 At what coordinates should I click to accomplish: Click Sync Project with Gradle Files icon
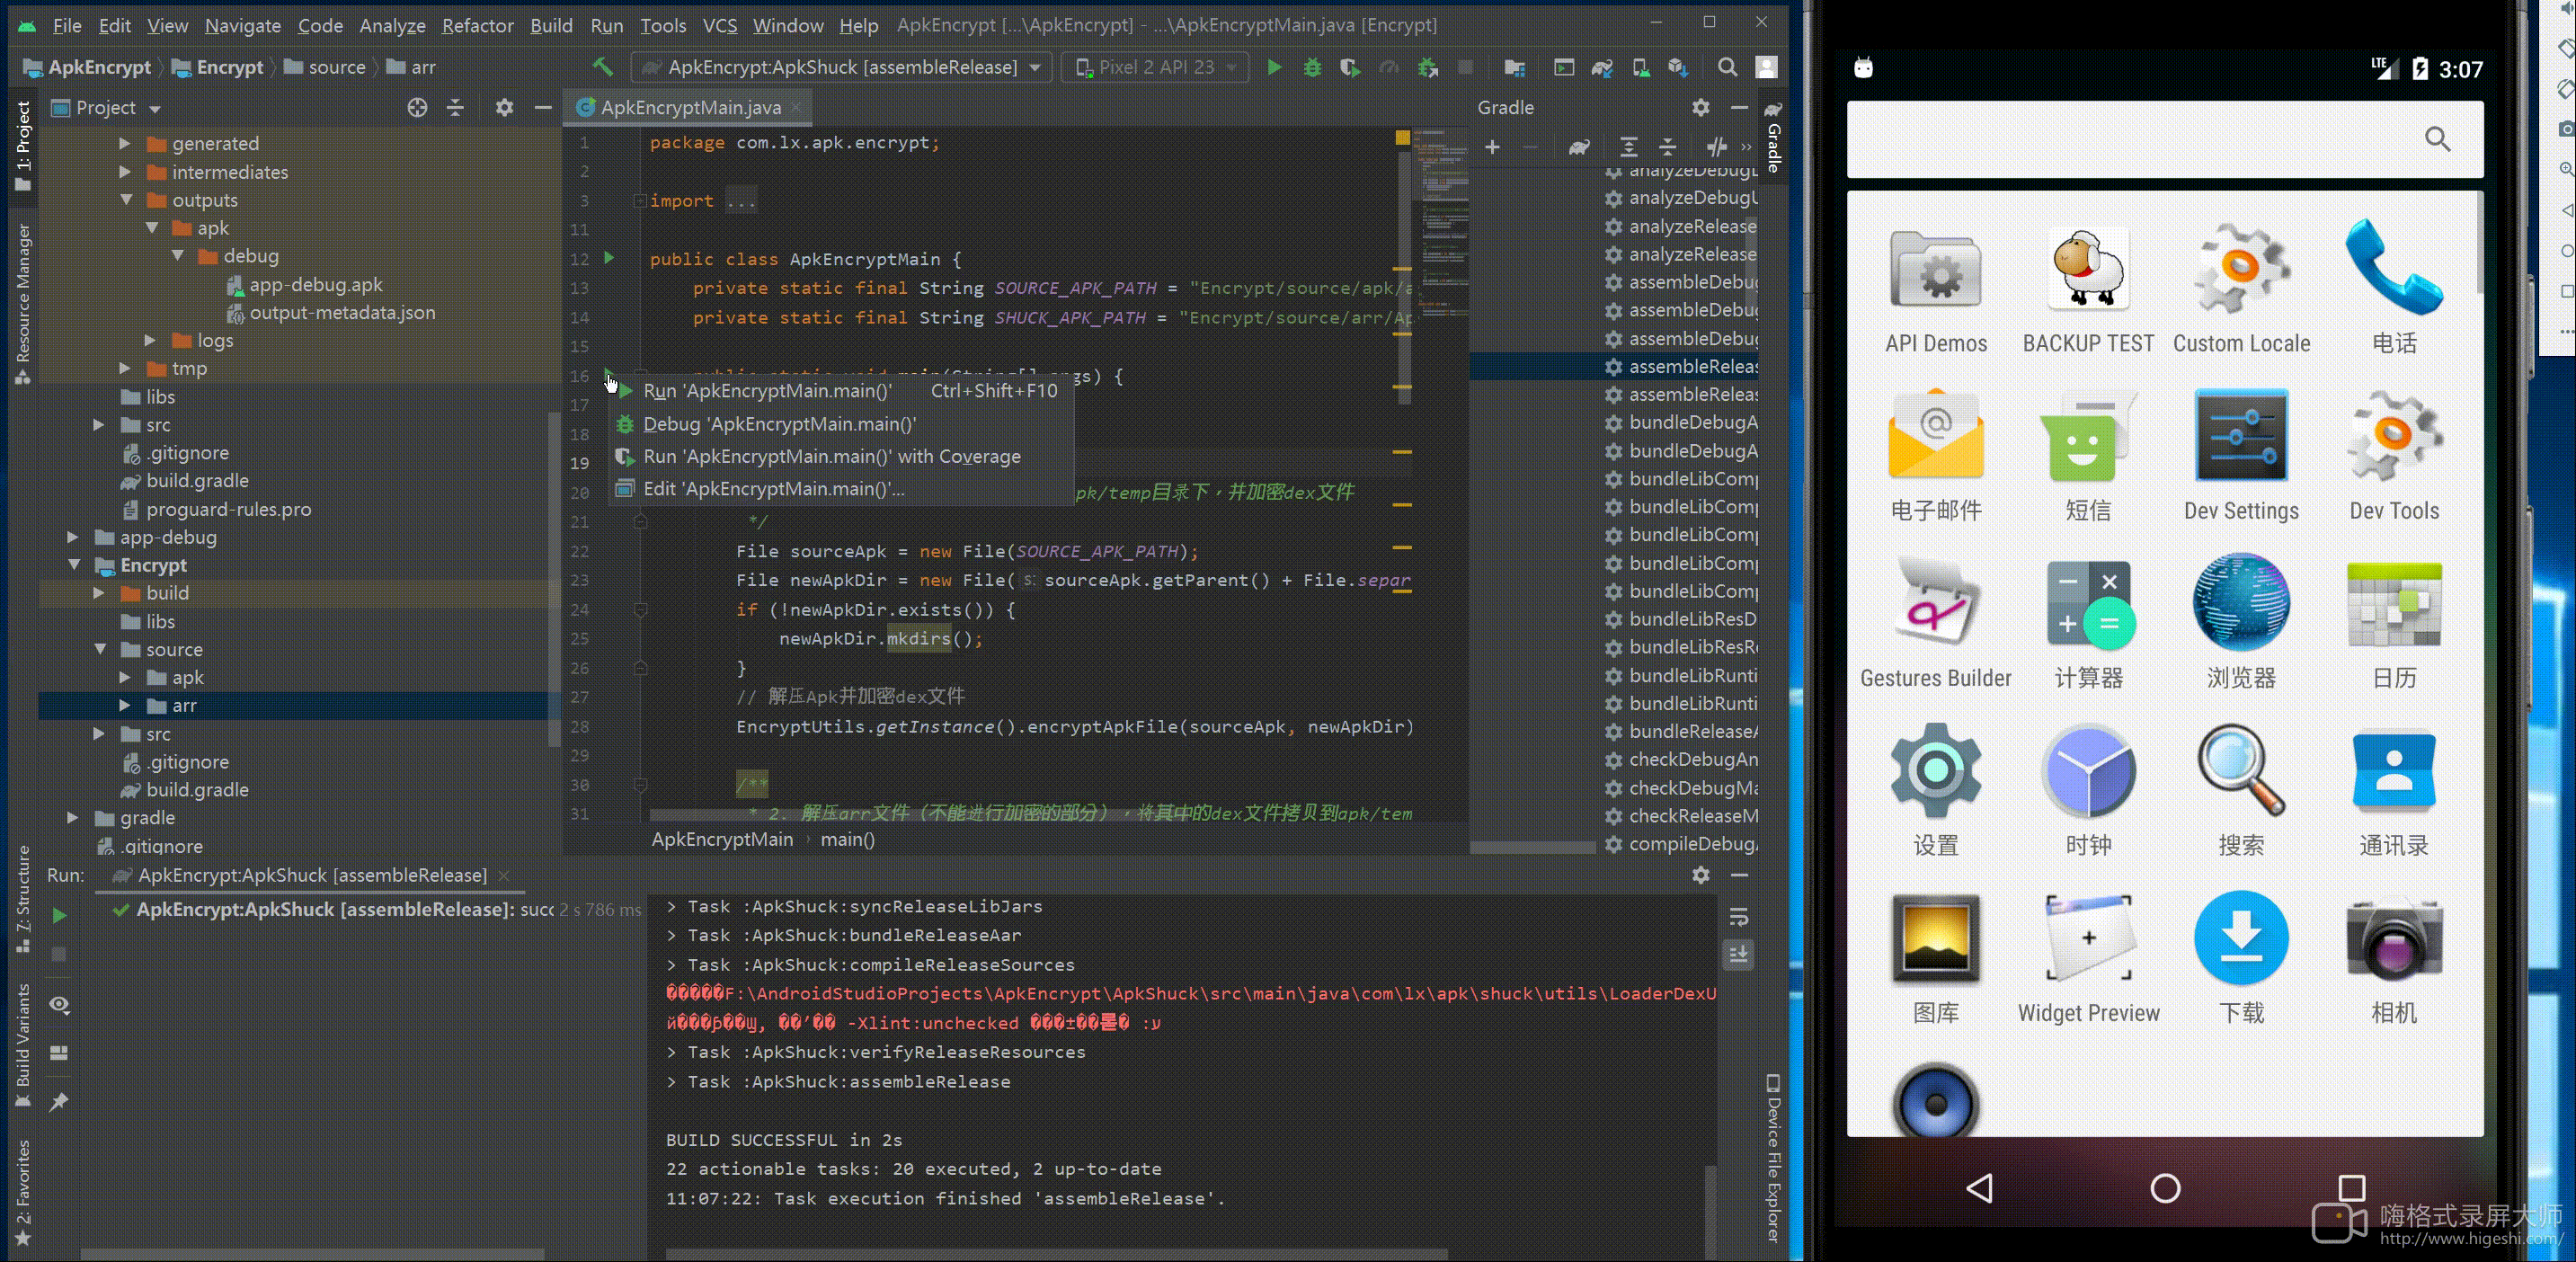(1602, 67)
